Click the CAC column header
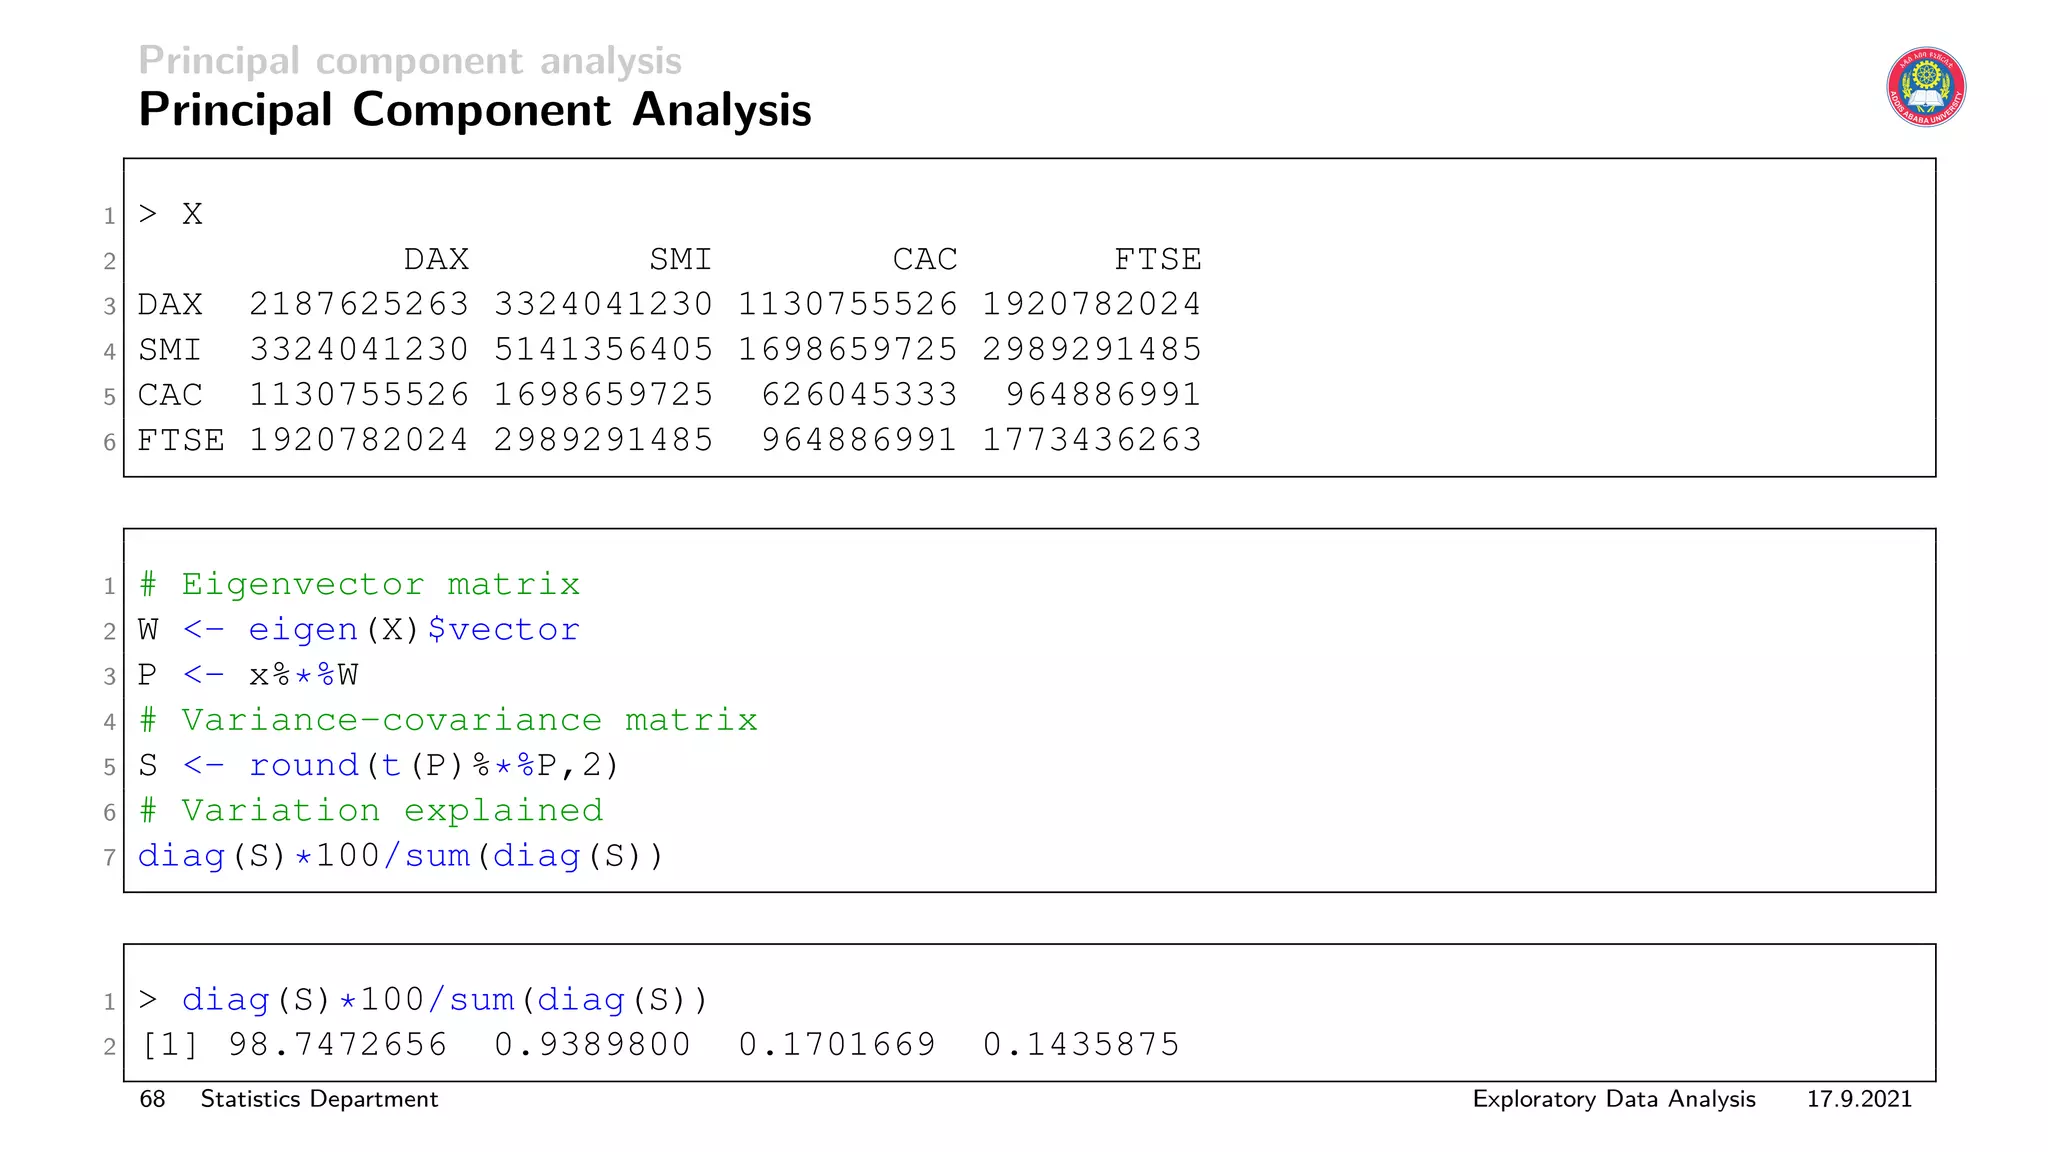 click(x=925, y=259)
